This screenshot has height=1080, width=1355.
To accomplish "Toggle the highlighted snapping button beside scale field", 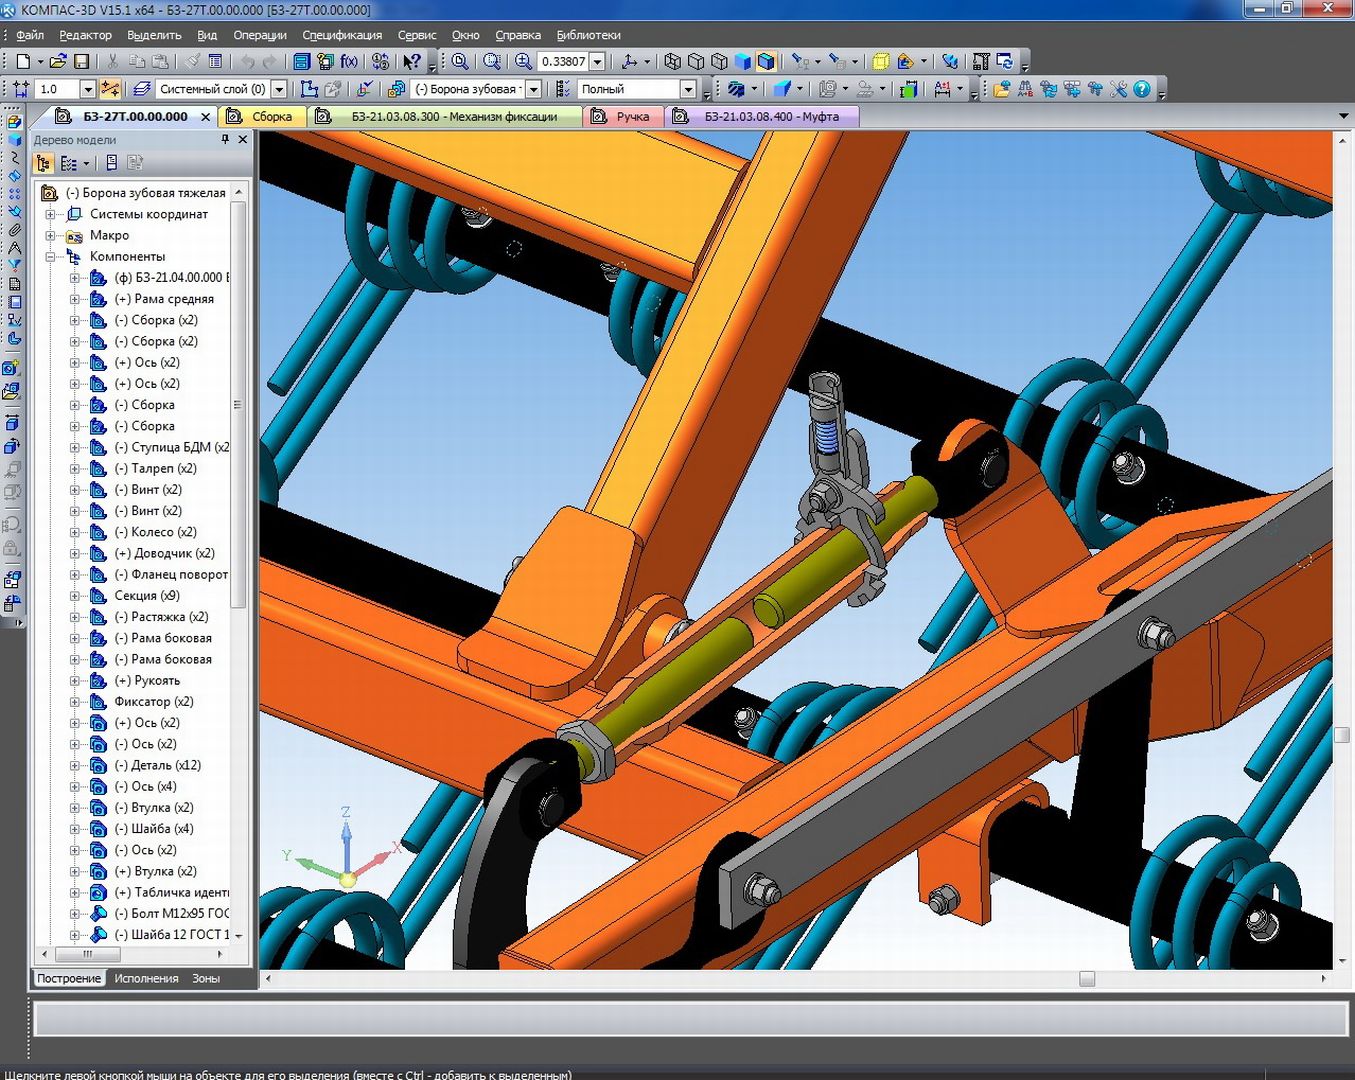I will point(110,89).
